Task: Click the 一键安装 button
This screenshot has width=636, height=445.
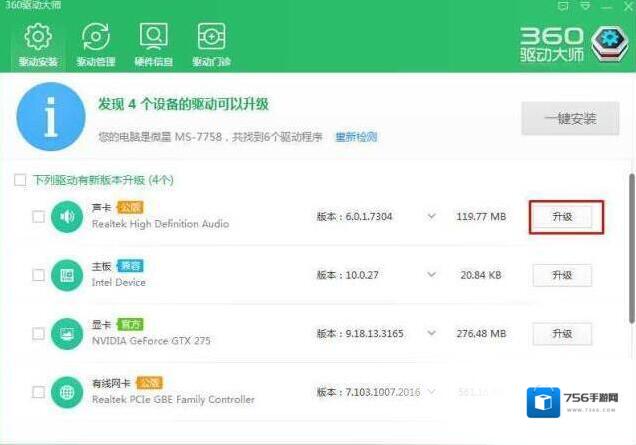Action: [x=570, y=118]
